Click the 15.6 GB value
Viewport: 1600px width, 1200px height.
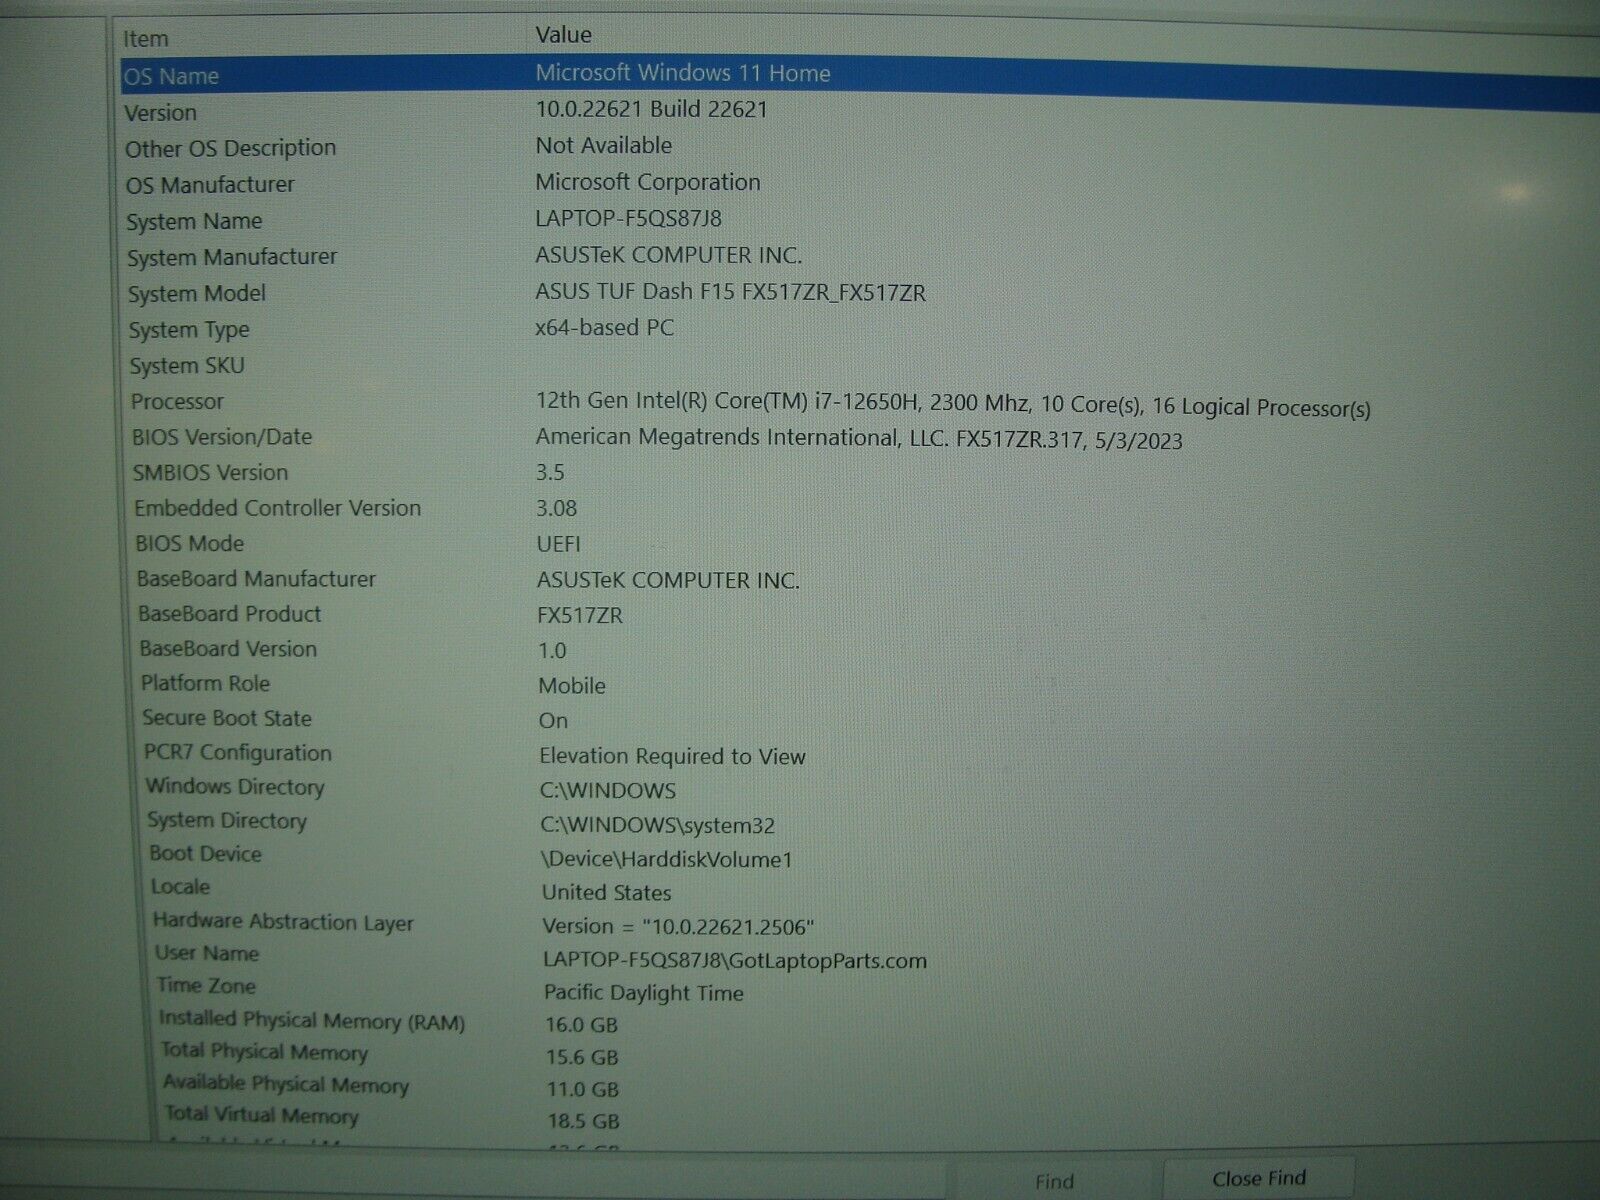pos(583,1057)
